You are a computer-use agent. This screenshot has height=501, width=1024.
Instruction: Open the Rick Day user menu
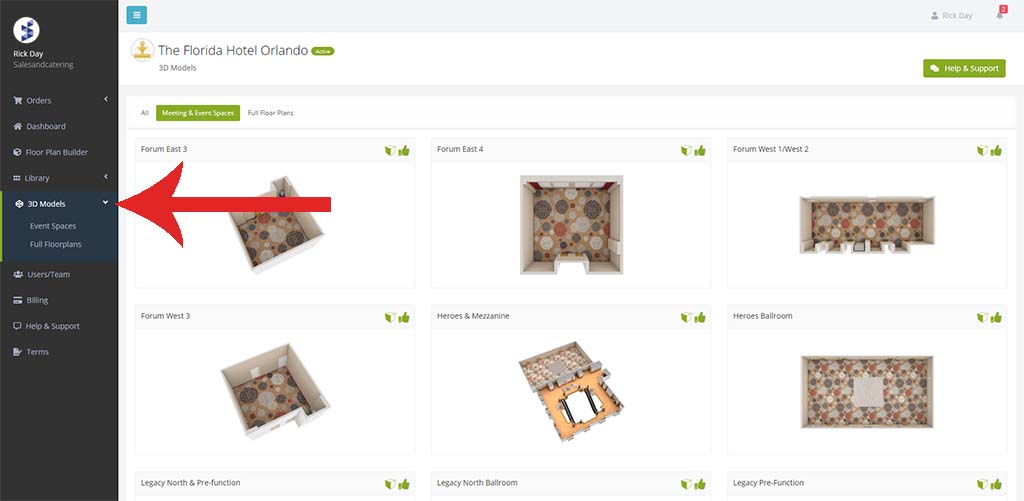point(952,15)
